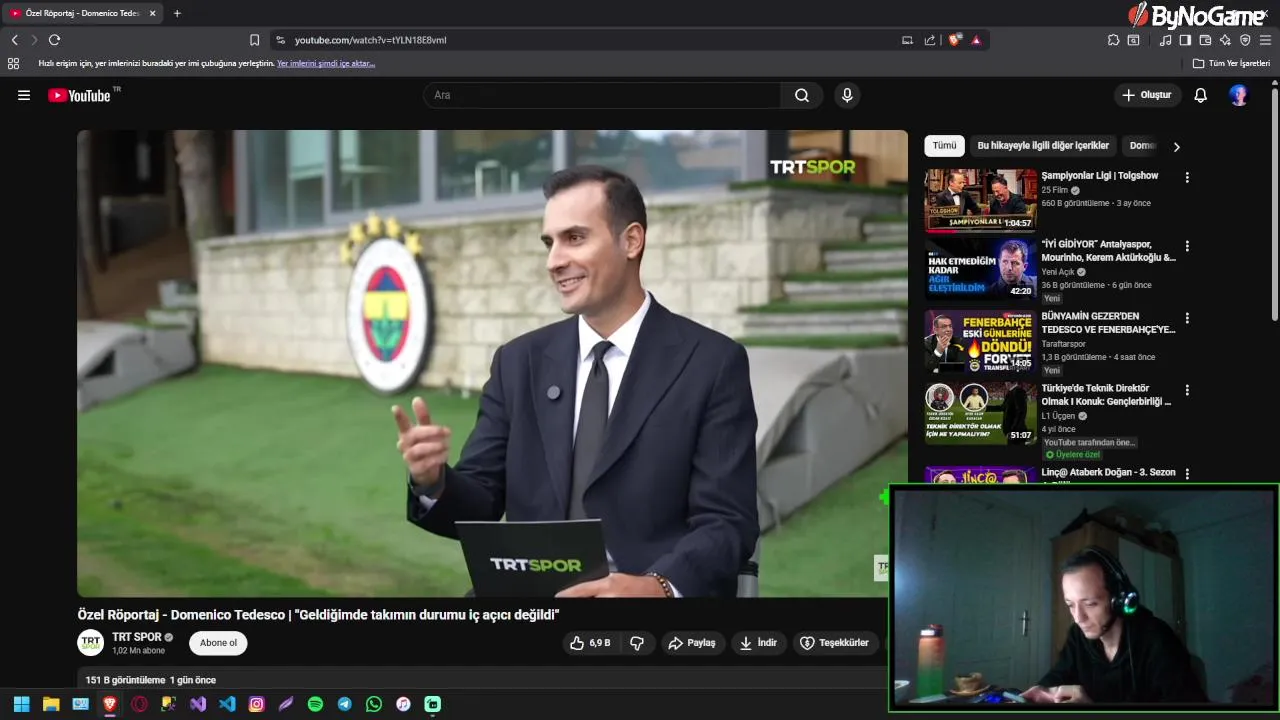Start voice search with the microphone

[x=847, y=95]
